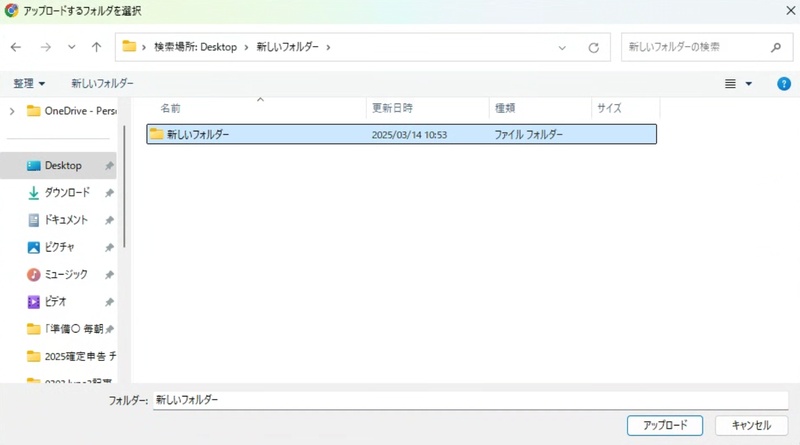Click the folder icon in address bar
This screenshot has width=800, height=445.
point(129,46)
